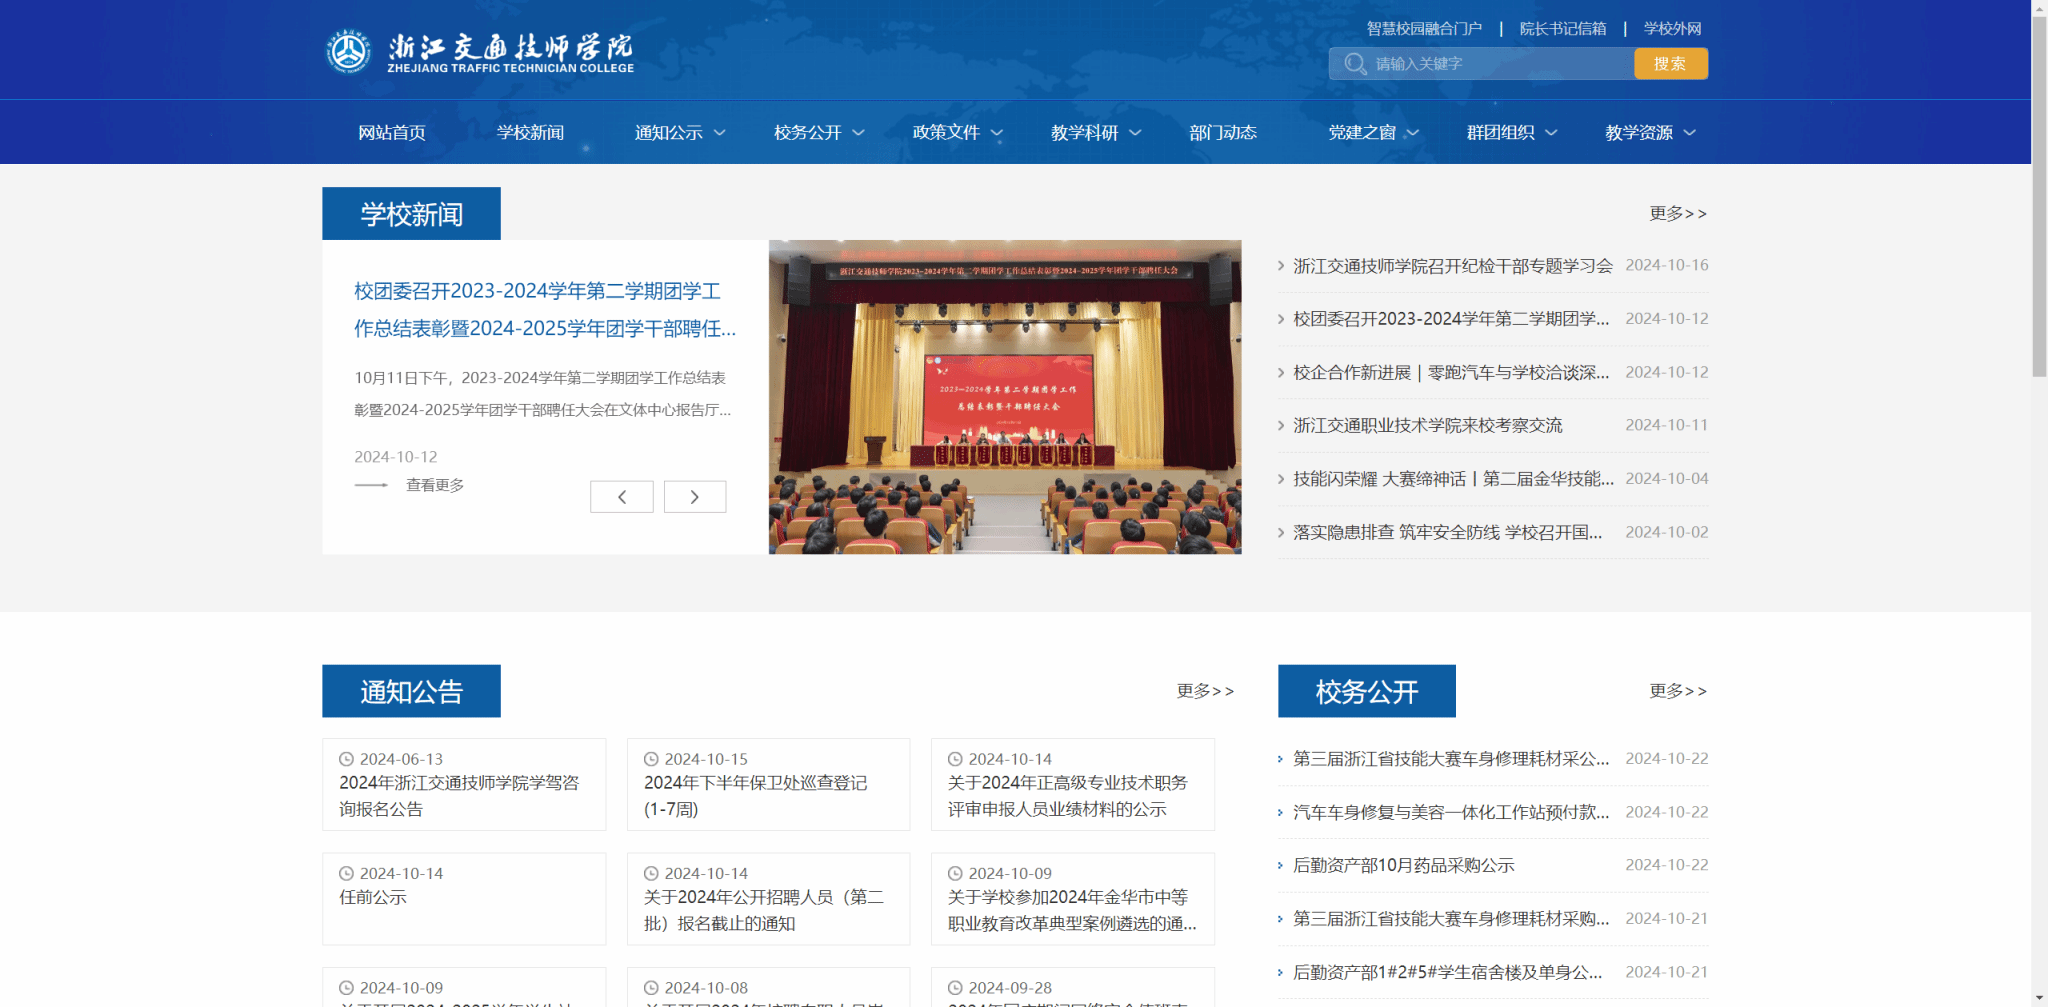The height and width of the screenshot is (1007, 2048).
Task: Click the college emblem logo
Action: tap(349, 51)
